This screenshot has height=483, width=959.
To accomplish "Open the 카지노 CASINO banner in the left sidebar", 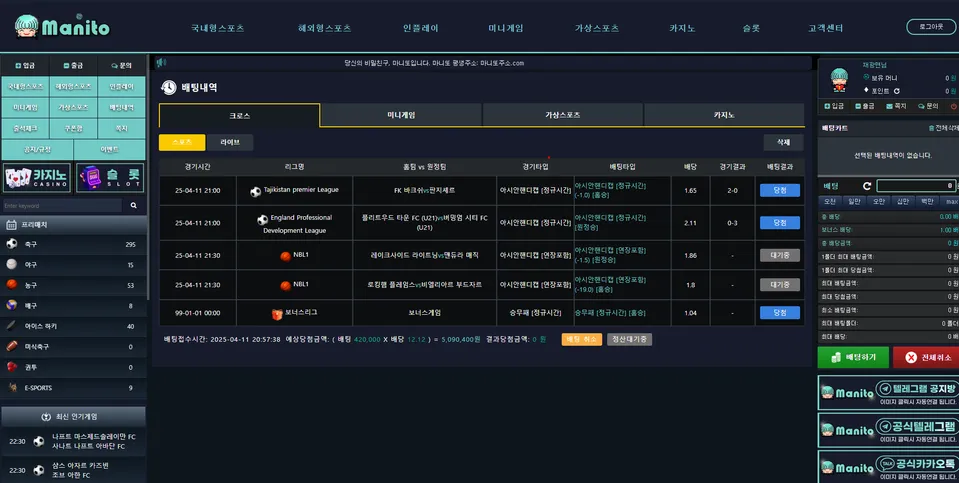I will pos(37,178).
